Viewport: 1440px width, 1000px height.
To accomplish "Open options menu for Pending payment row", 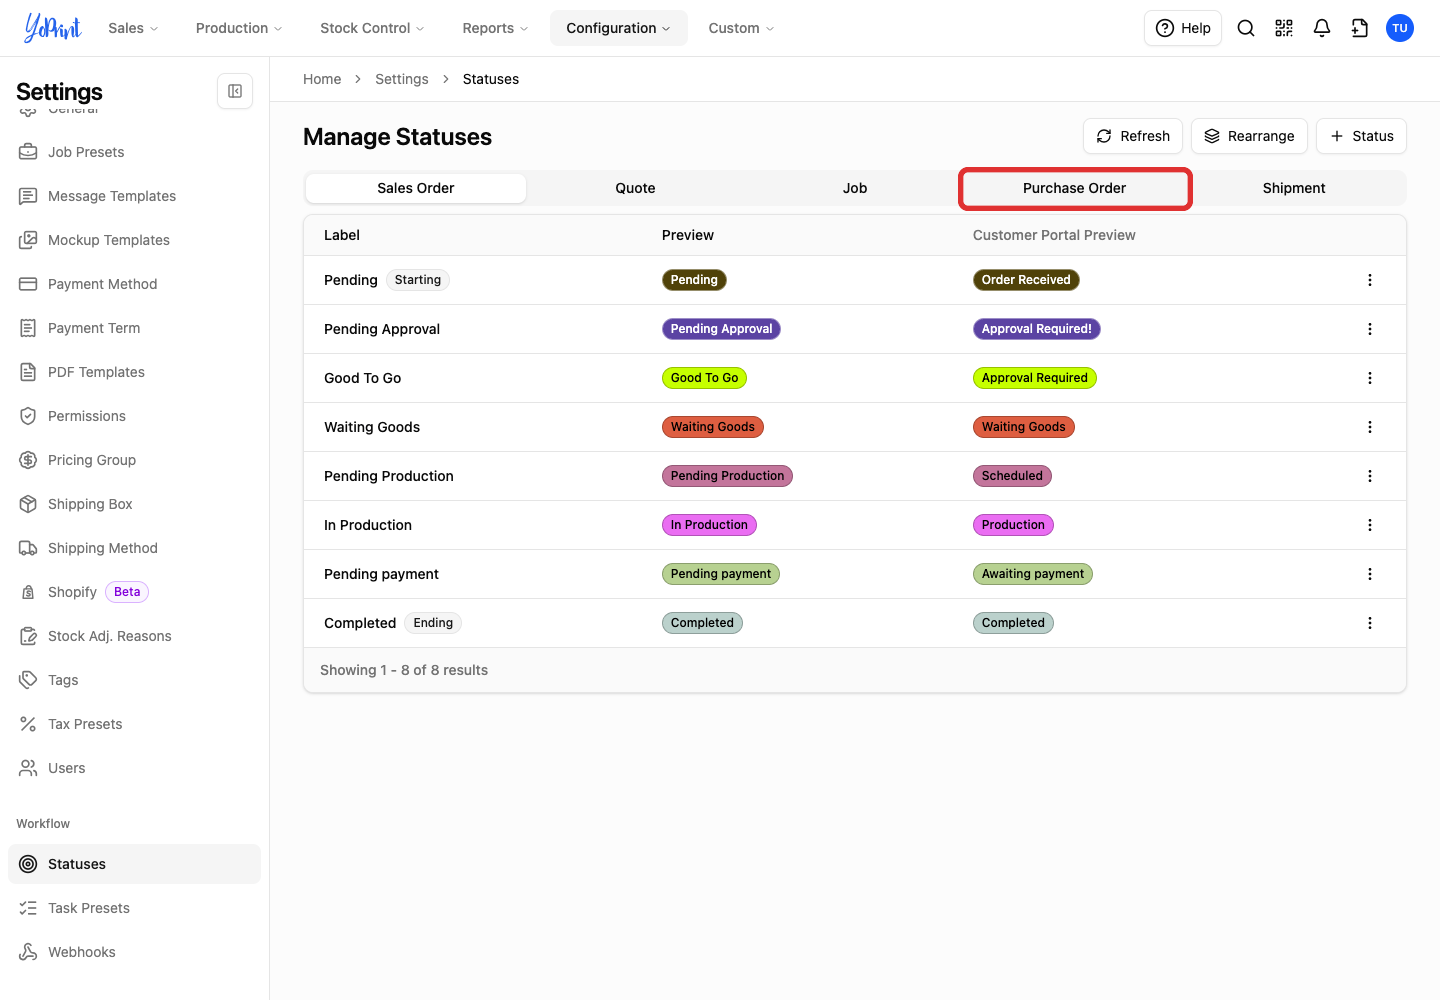I will [x=1370, y=574].
